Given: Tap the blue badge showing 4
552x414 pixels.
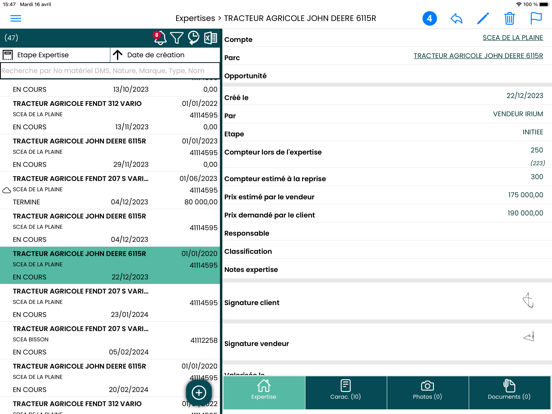Looking at the screenshot, I should pos(429,18).
